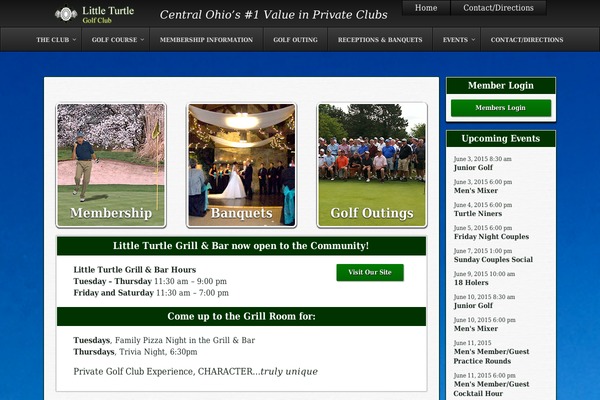Open the Banquets wedding photo tile
Image resolution: width=600 pixels, height=400 pixels.
pyautogui.click(x=241, y=165)
